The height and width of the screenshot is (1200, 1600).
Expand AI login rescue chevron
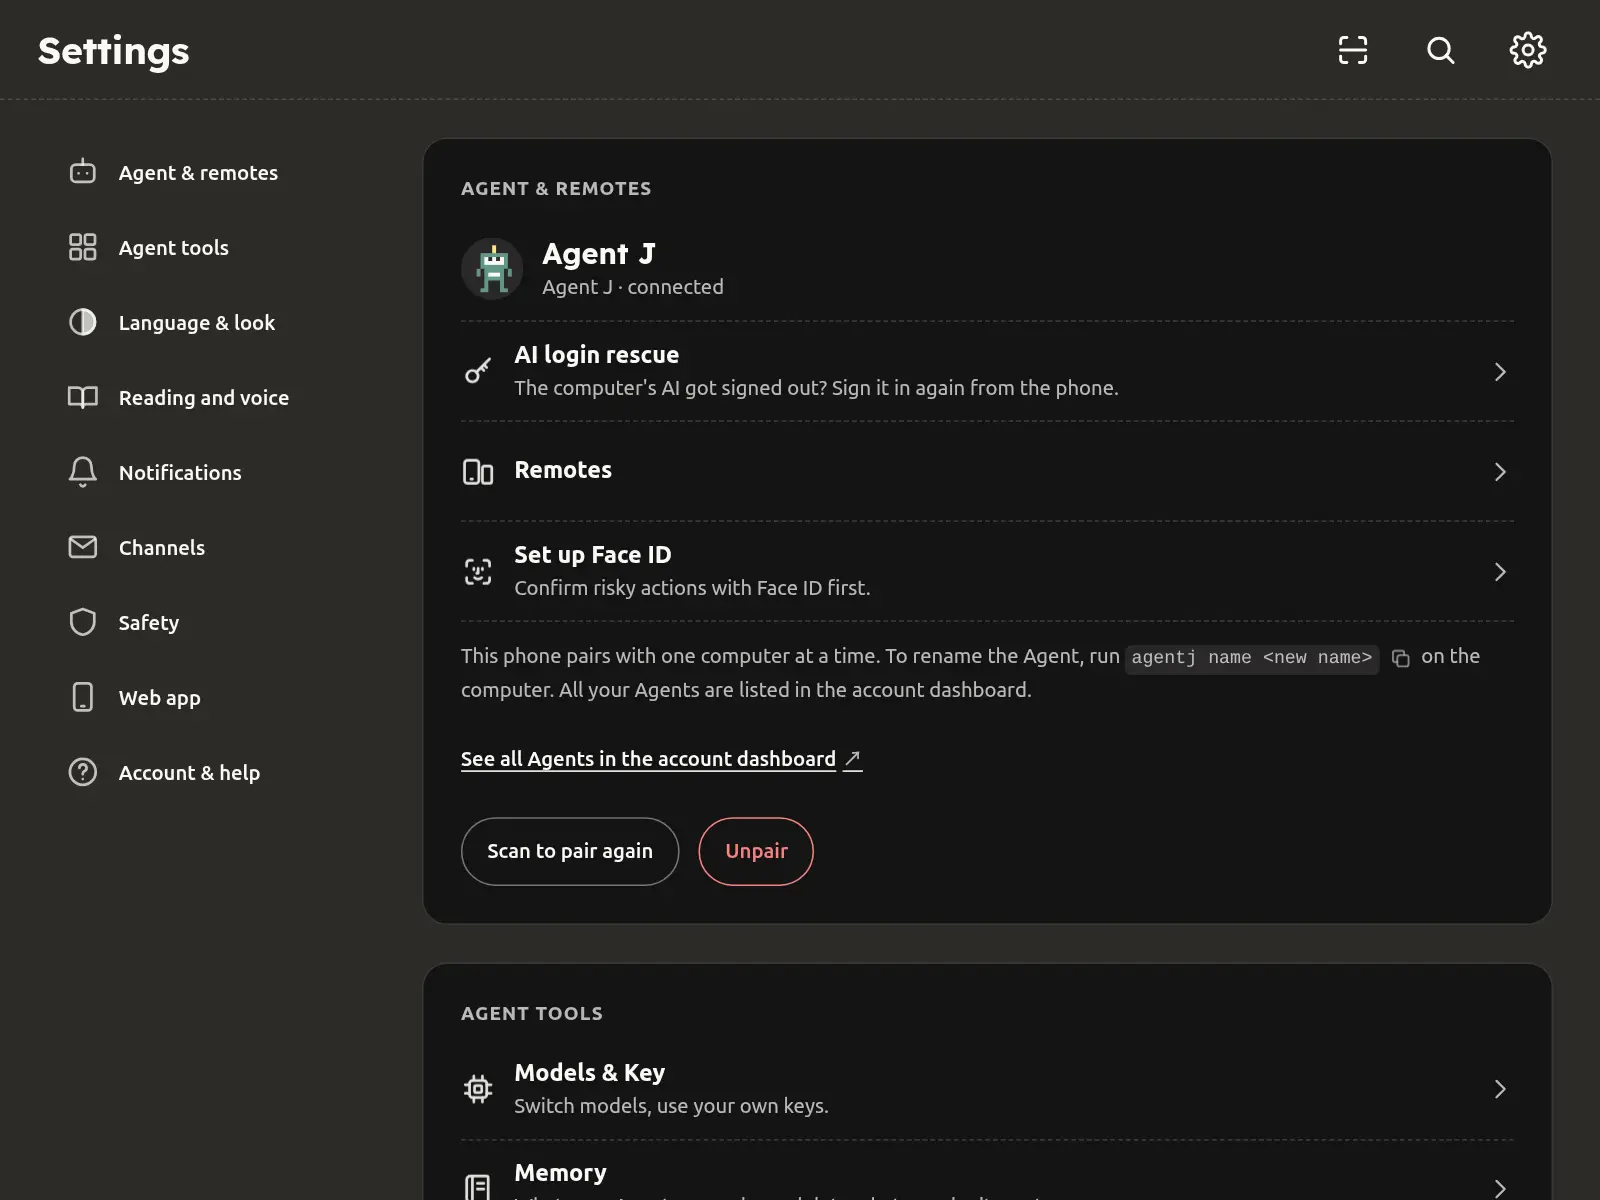tap(1499, 372)
